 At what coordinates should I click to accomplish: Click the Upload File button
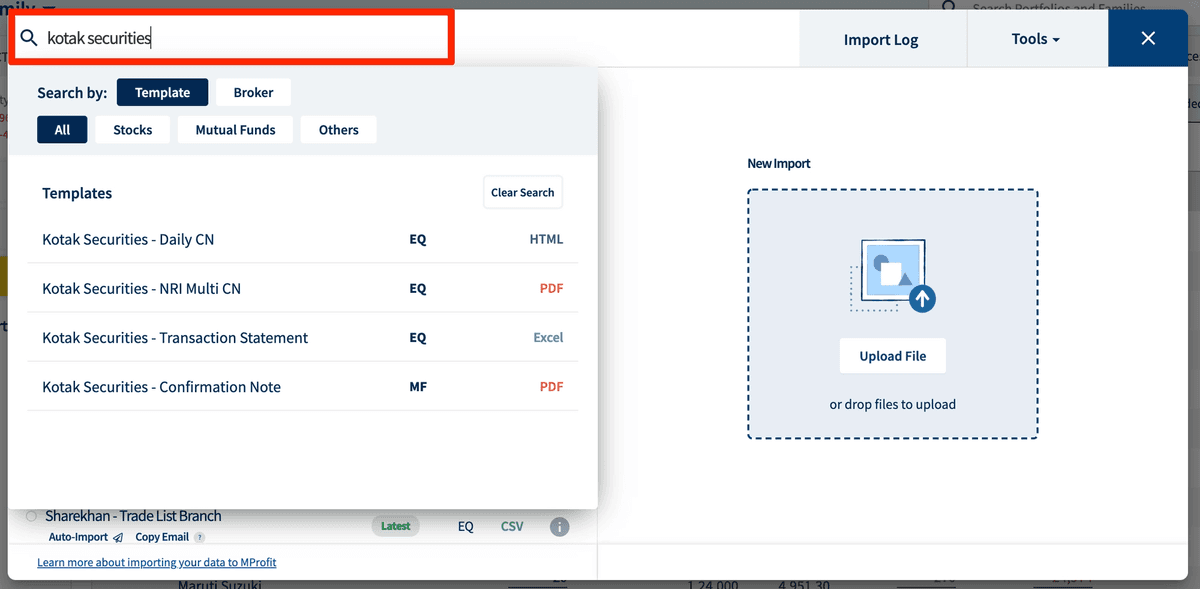893,356
